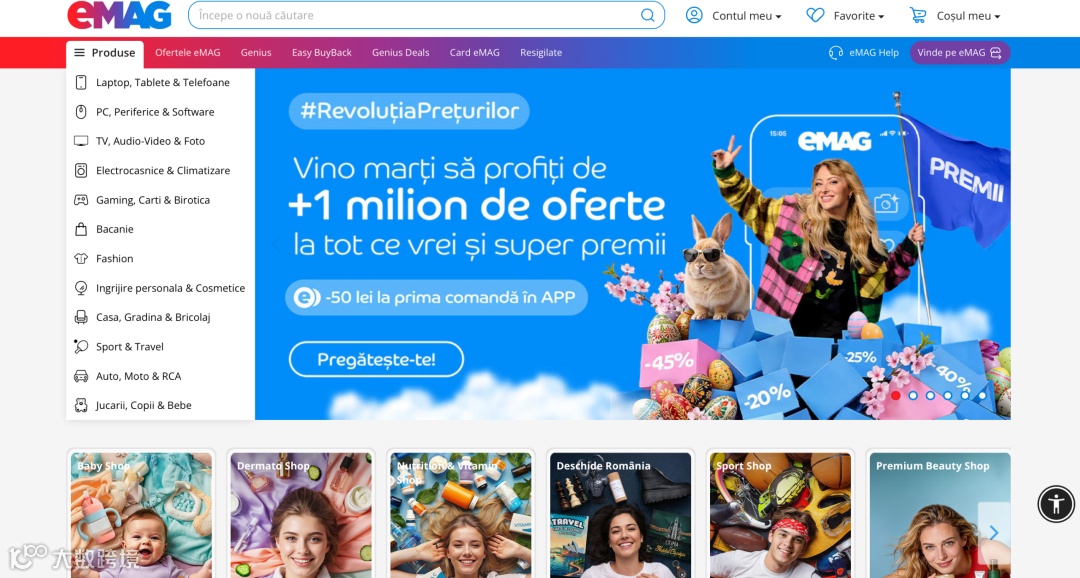Click the Pregătește-te! button
Screen dimensions: 1080x578
click(x=376, y=359)
